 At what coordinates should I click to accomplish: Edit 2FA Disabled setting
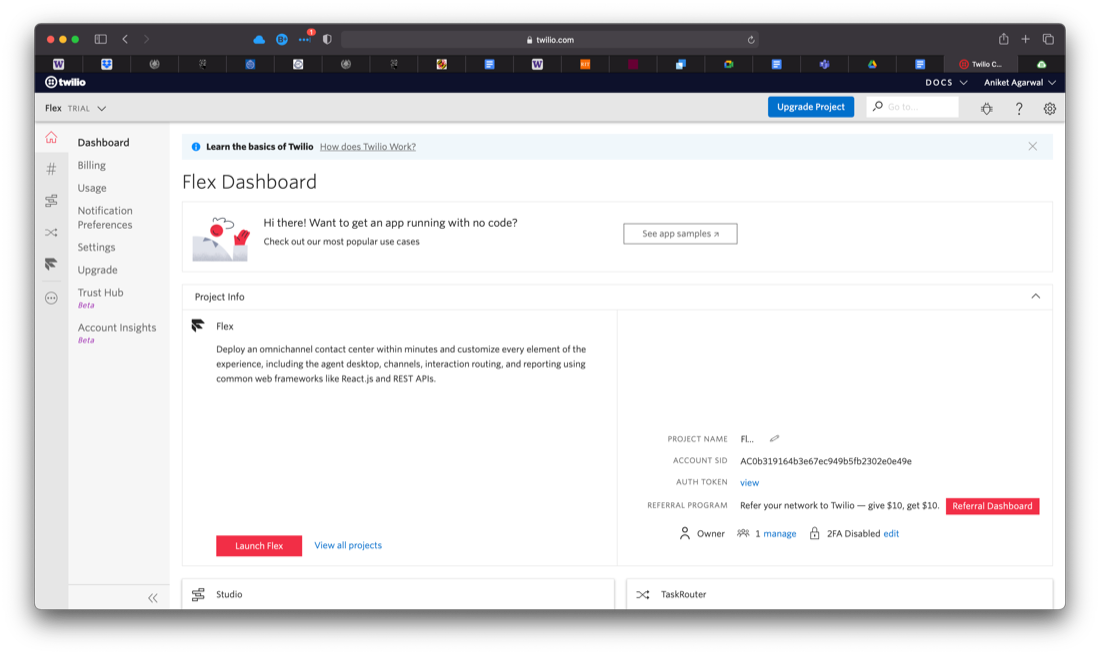point(891,534)
